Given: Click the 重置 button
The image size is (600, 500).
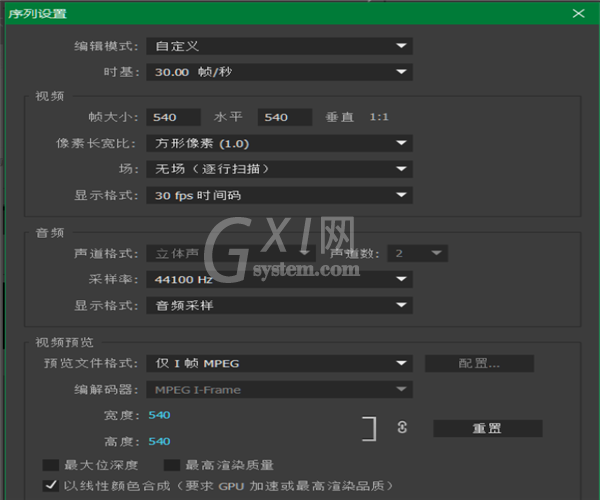Looking at the screenshot, I should coord(488,428).
